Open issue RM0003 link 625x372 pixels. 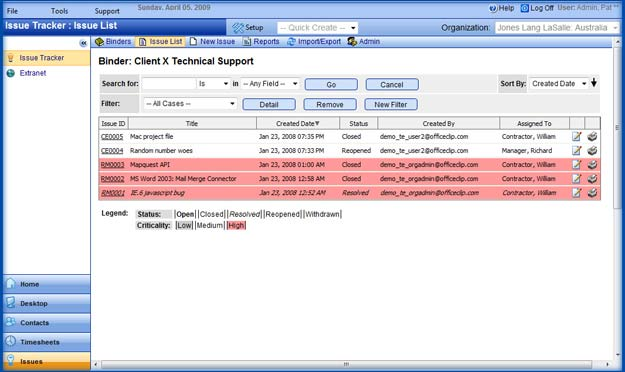click(x=112, y=165)
